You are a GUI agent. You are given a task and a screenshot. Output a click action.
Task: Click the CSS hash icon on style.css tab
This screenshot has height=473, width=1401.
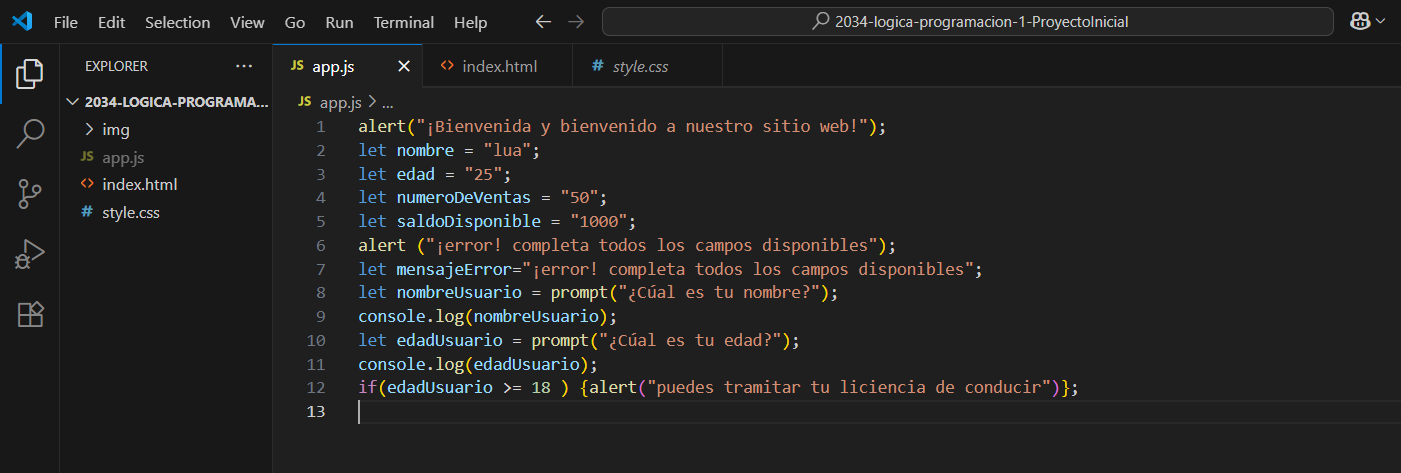click(x=598, y=66)
